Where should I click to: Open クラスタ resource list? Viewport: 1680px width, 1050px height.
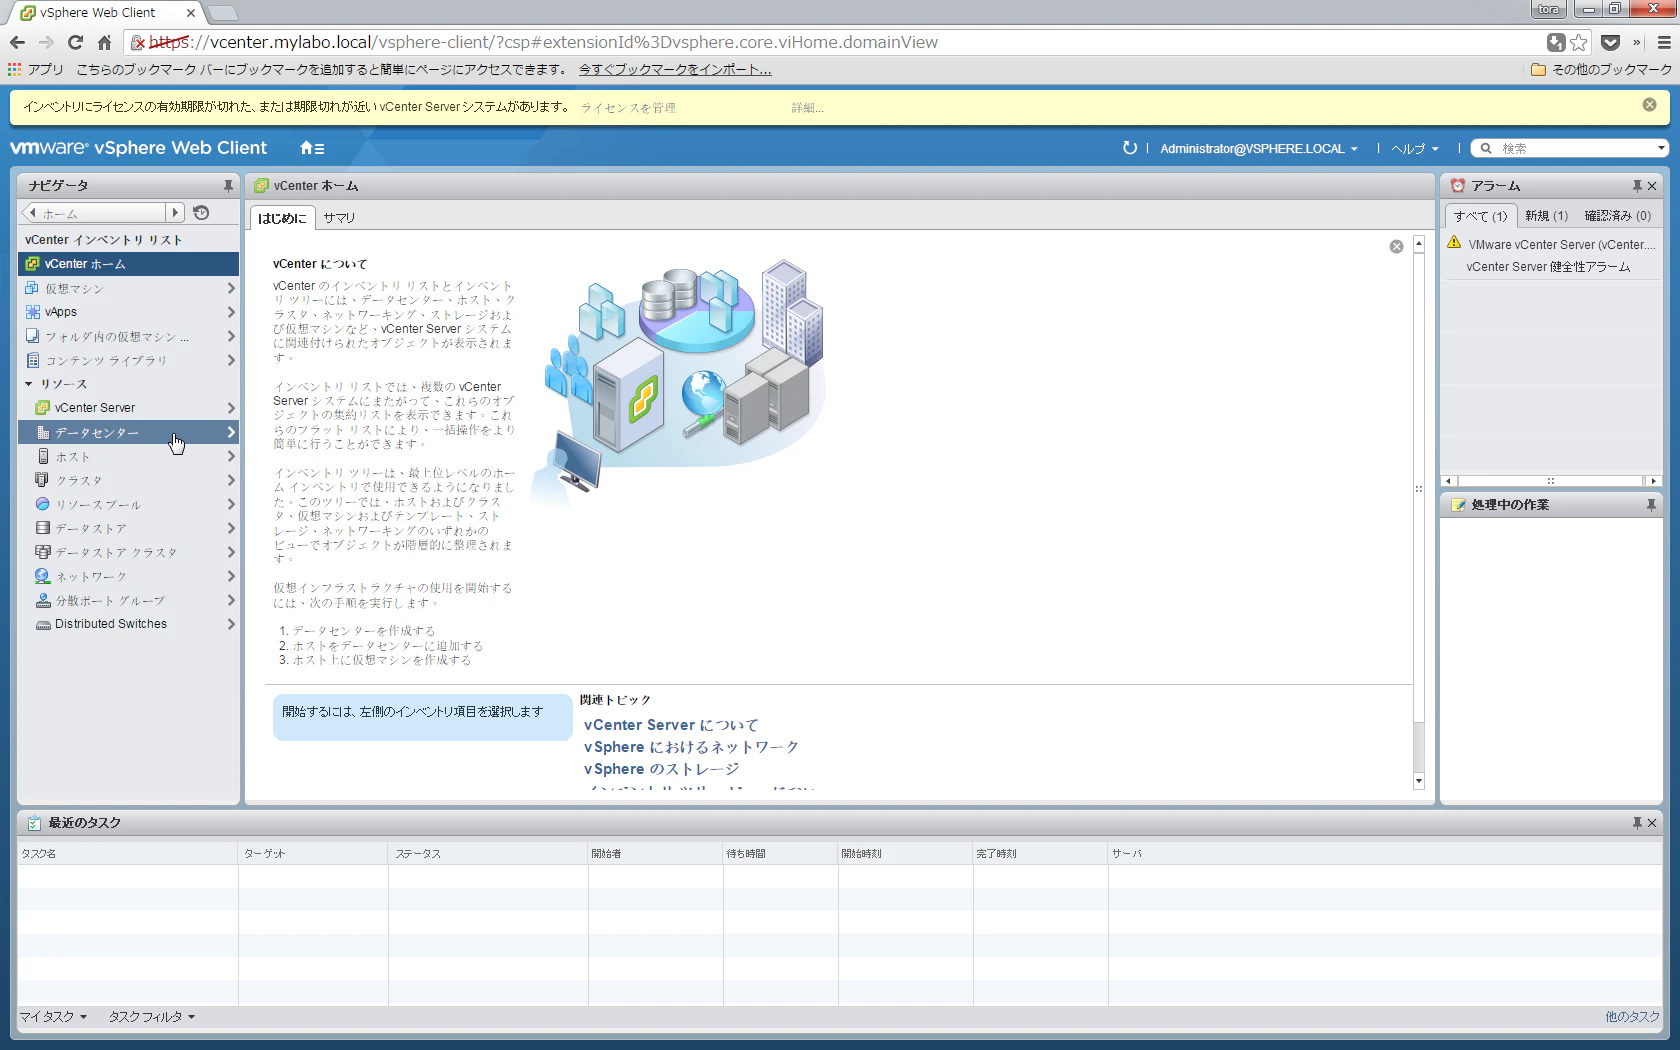pyautogui.click(x=128, y=480)
